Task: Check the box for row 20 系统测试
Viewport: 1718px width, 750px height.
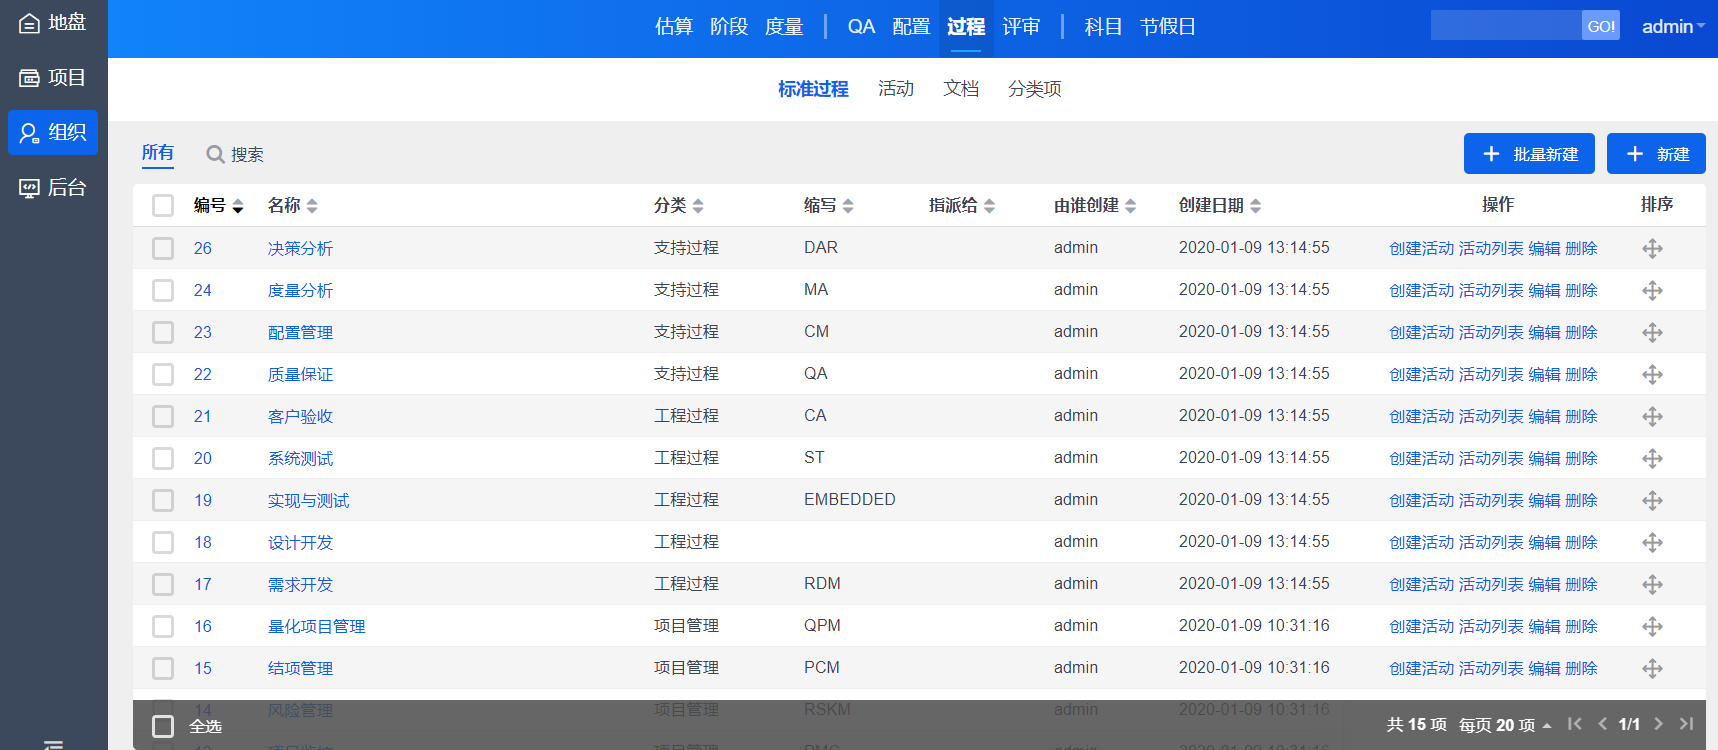Action: [x=163, y=458]
